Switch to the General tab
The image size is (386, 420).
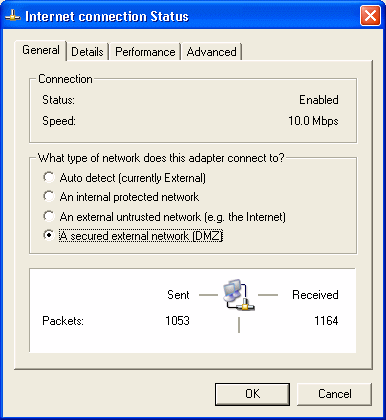[x=41, y=50]
